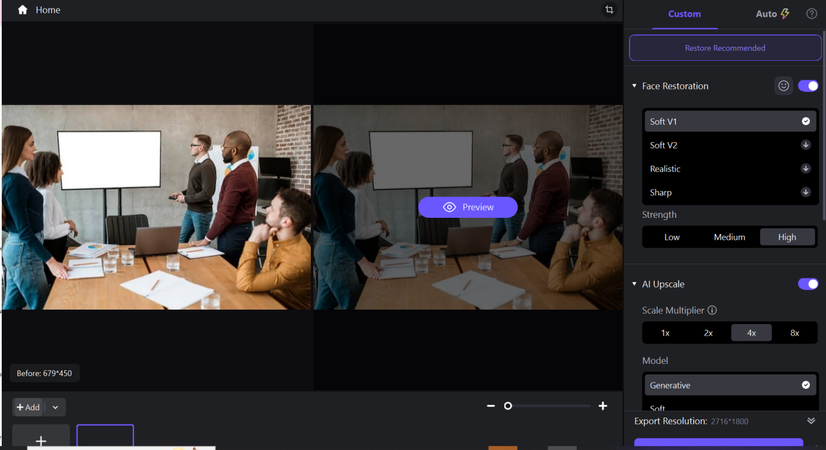Download the Soft V2 model
The image size is (826, 450).
tap(805, 145)
